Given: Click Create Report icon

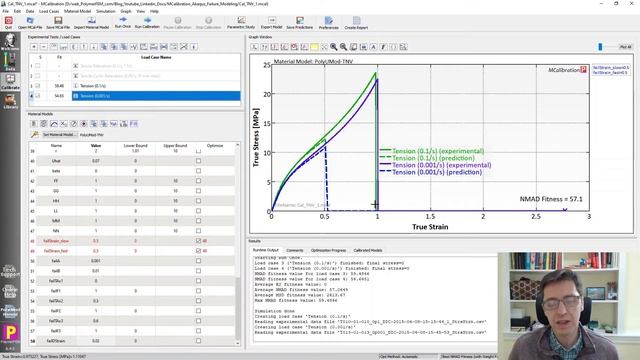Looking at the screenshot, I should tap(356, 22).
